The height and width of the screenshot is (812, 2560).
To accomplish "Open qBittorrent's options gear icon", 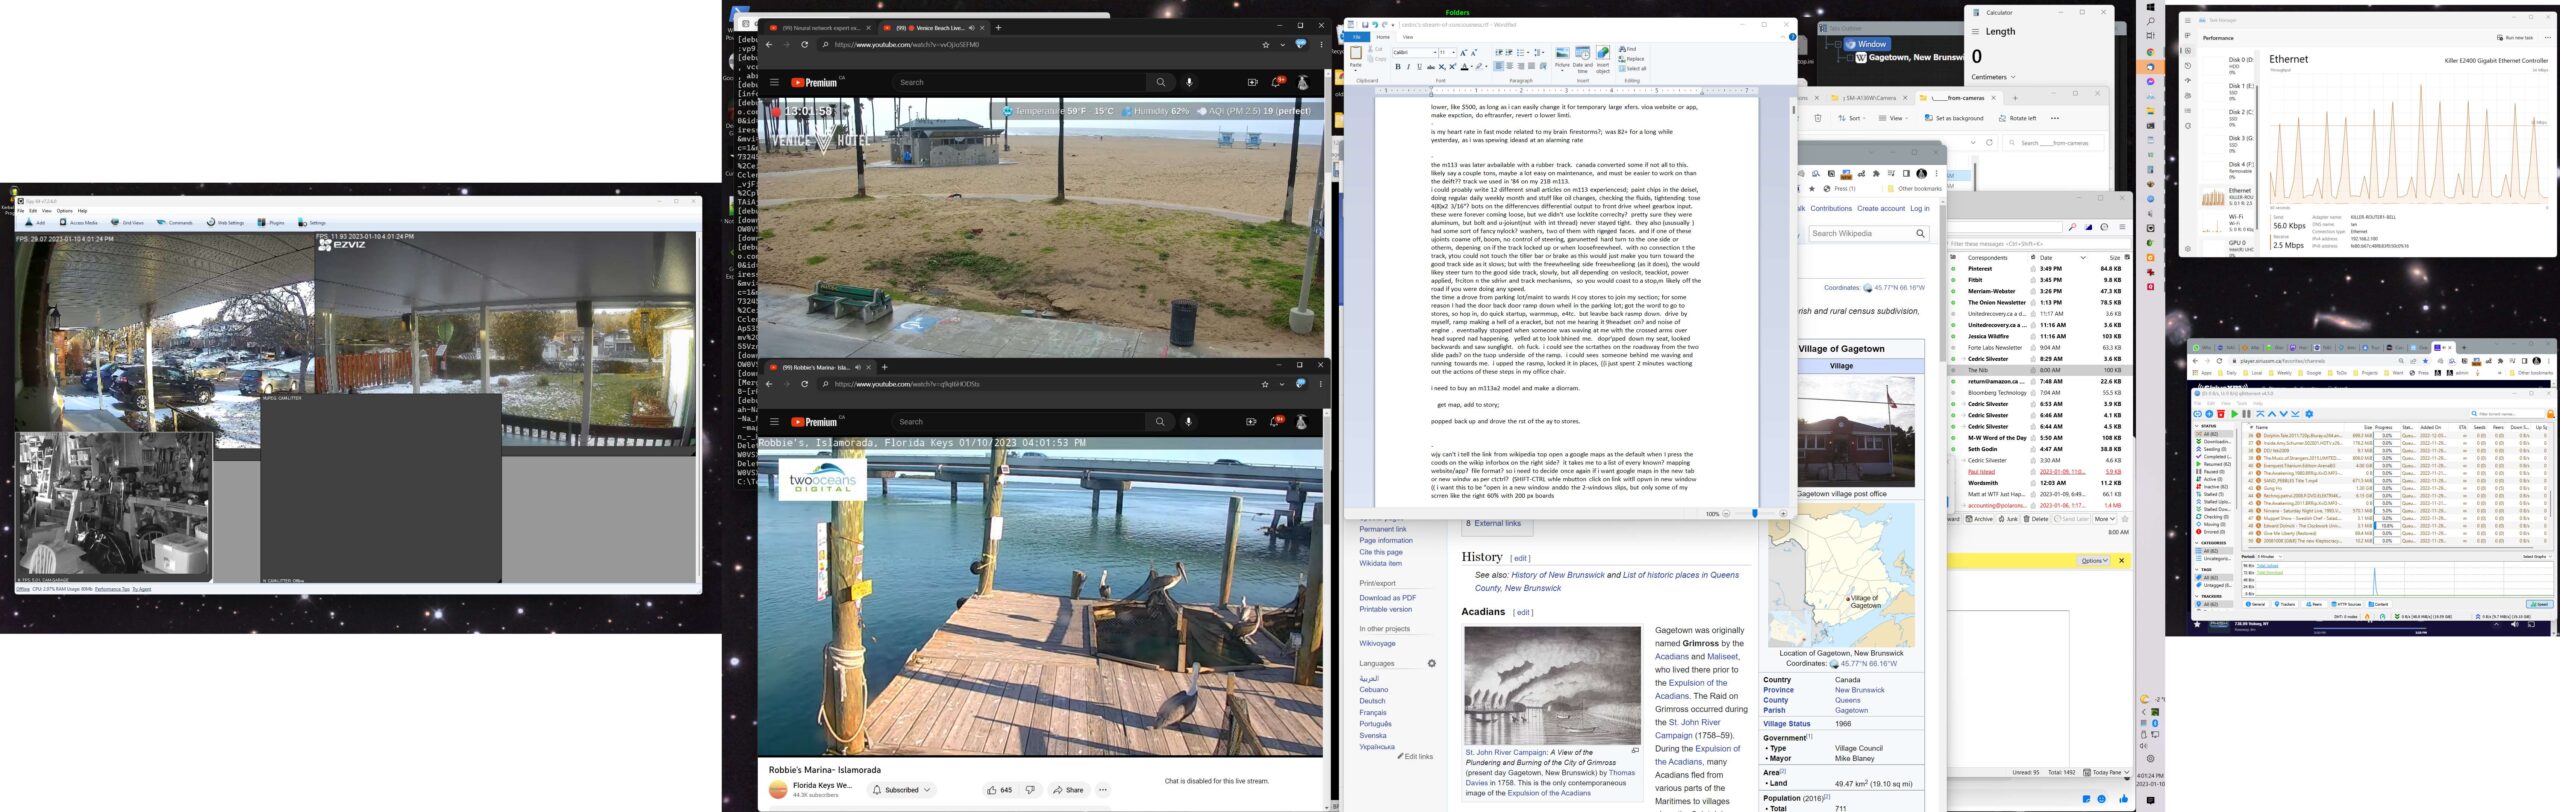I will [x=2309, y=414].
